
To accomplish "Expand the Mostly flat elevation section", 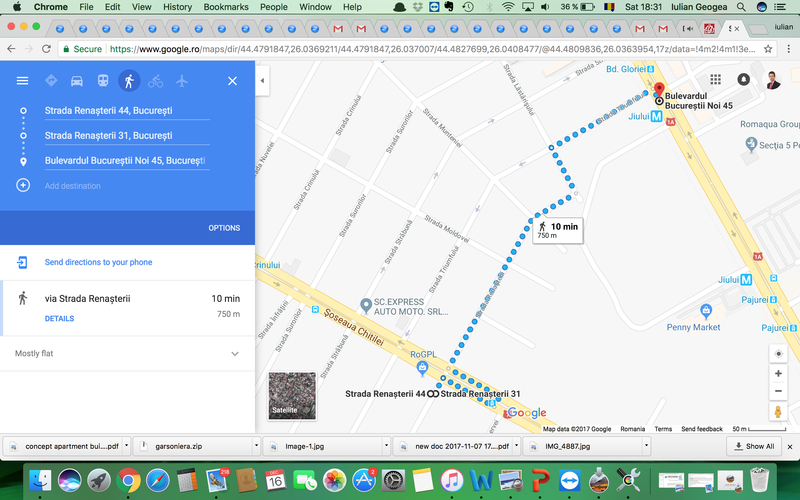I will 235,353.
